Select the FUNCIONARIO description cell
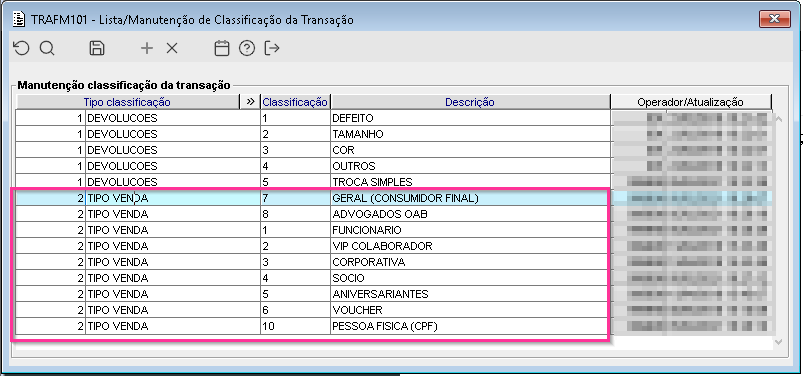This screenshot has width=803, height=376. [470, 230]
